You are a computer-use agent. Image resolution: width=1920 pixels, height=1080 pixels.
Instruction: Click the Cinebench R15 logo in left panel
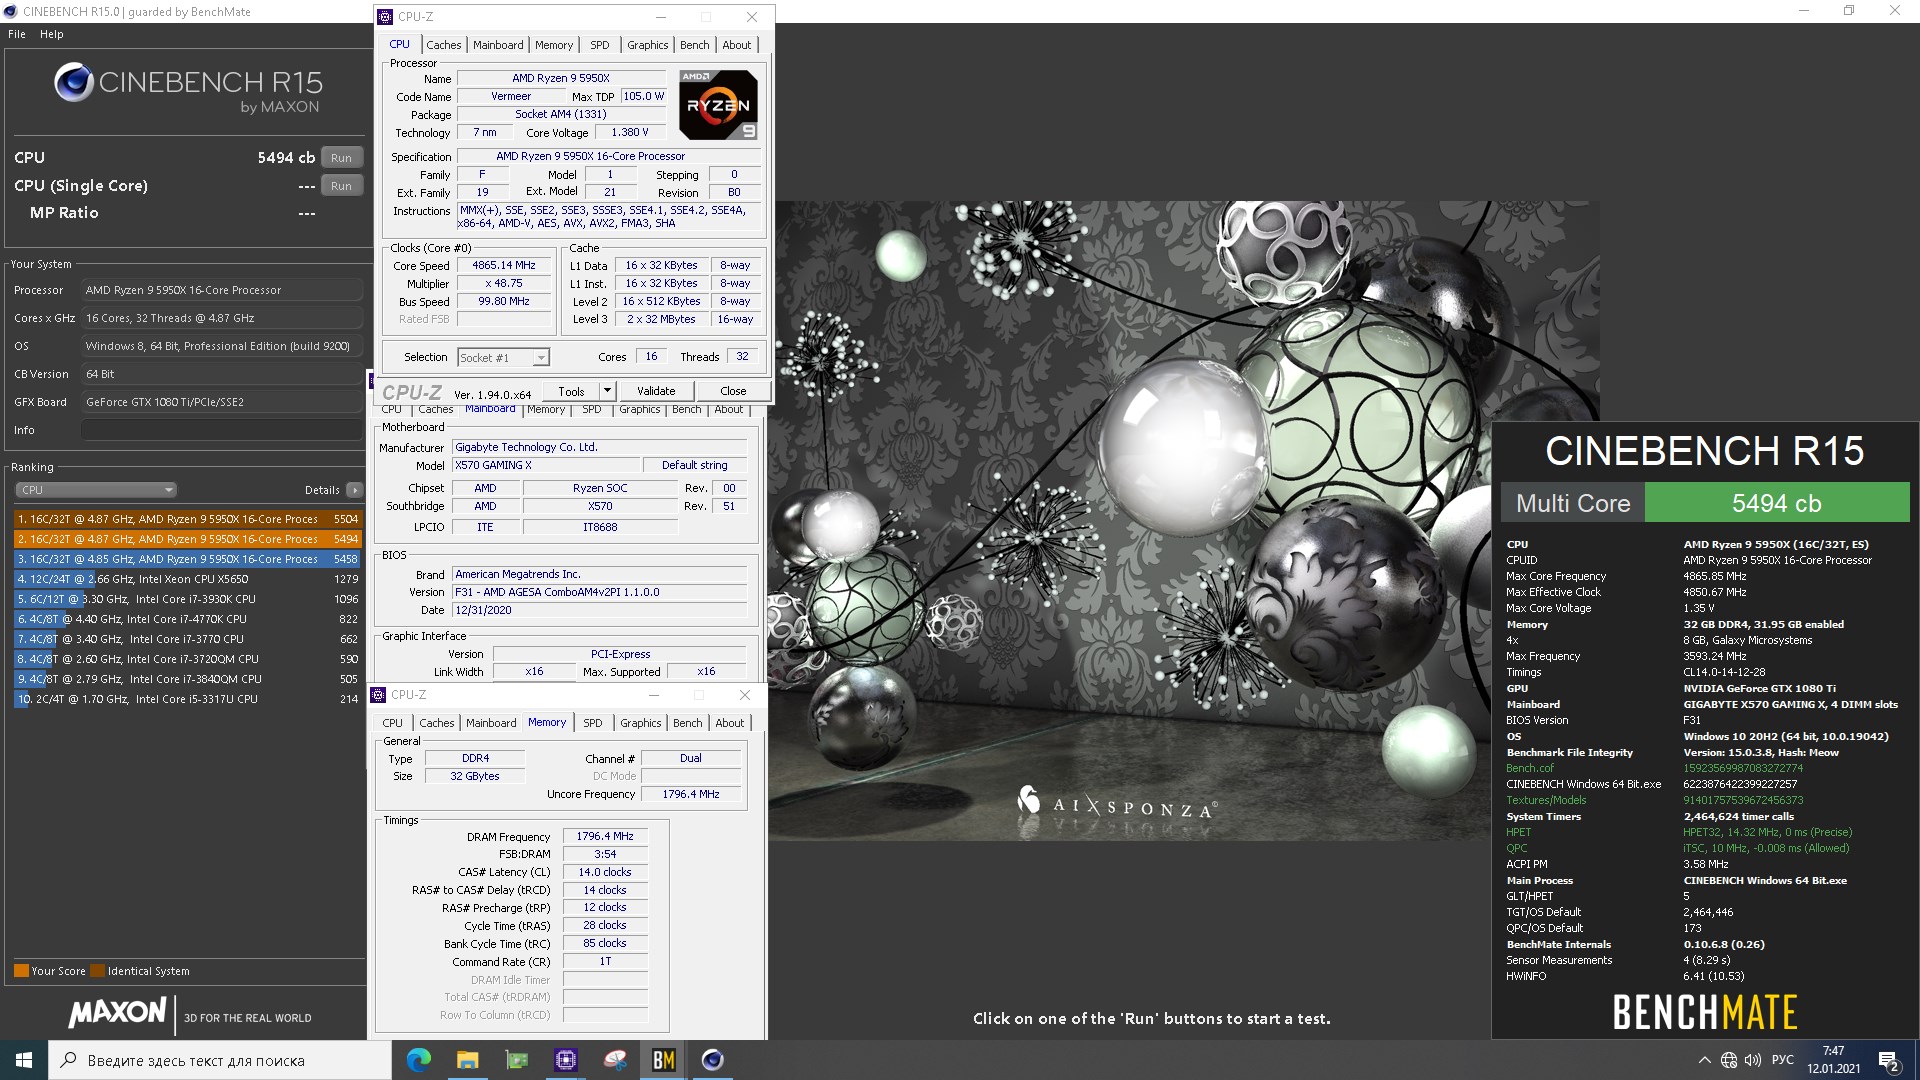(188, 88)
